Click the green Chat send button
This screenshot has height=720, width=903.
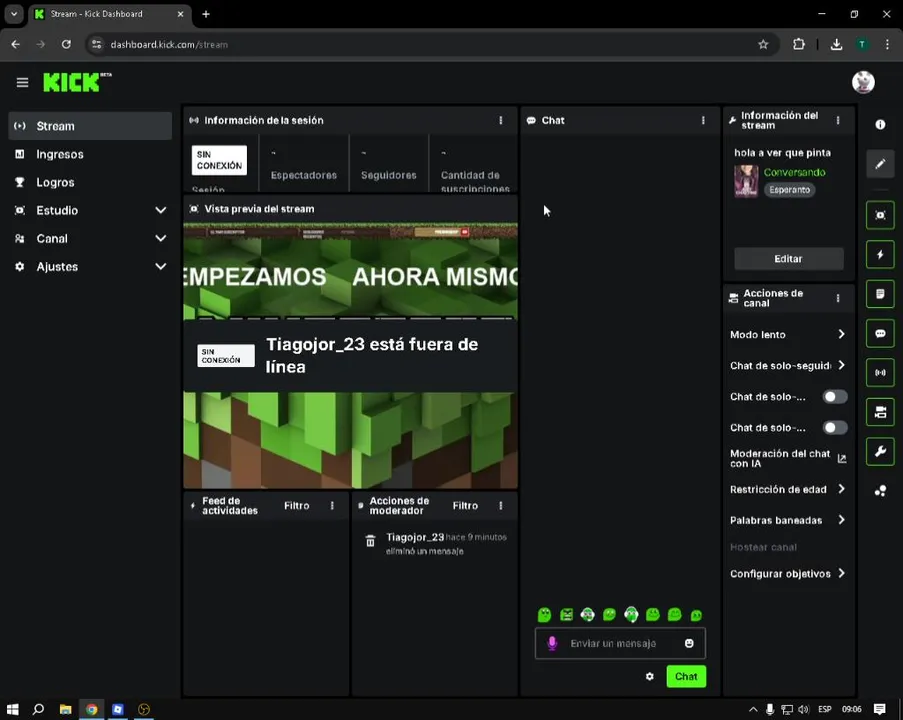tap(686, 676)
